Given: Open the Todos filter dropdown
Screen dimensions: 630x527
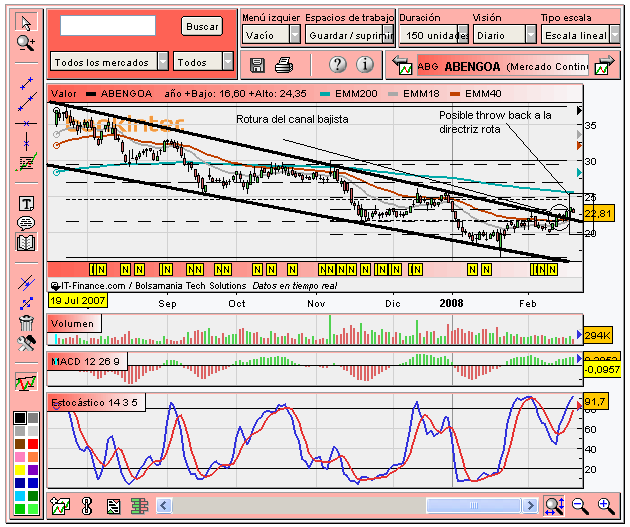Looking at the screenshot, I should click(x=203, y=62).
